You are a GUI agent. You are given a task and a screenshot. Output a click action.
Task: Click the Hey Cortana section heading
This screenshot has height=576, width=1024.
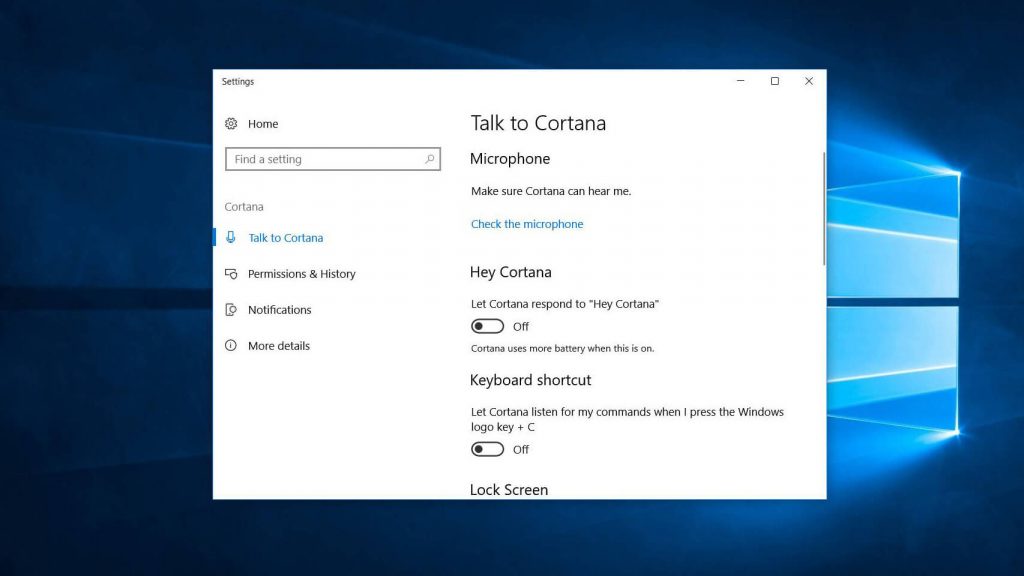[511, 272]
